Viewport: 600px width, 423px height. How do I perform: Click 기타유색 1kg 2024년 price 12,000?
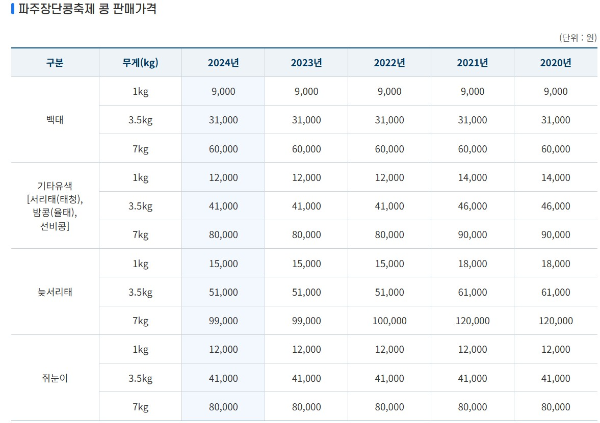[223, 177]
